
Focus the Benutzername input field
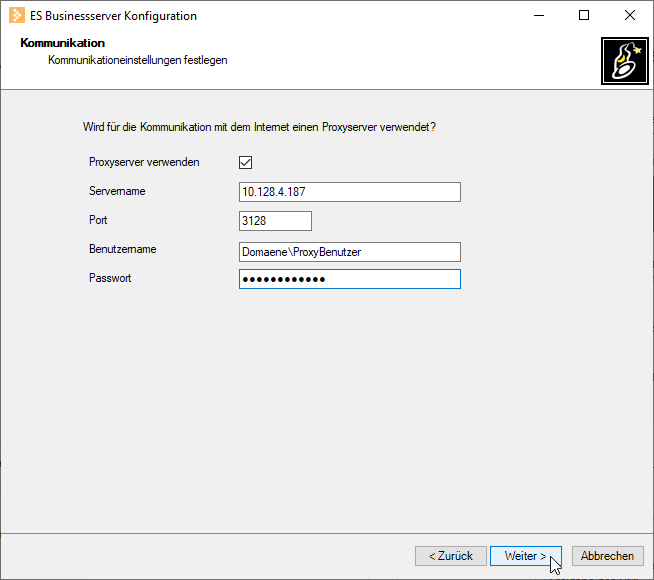point(350,252)
